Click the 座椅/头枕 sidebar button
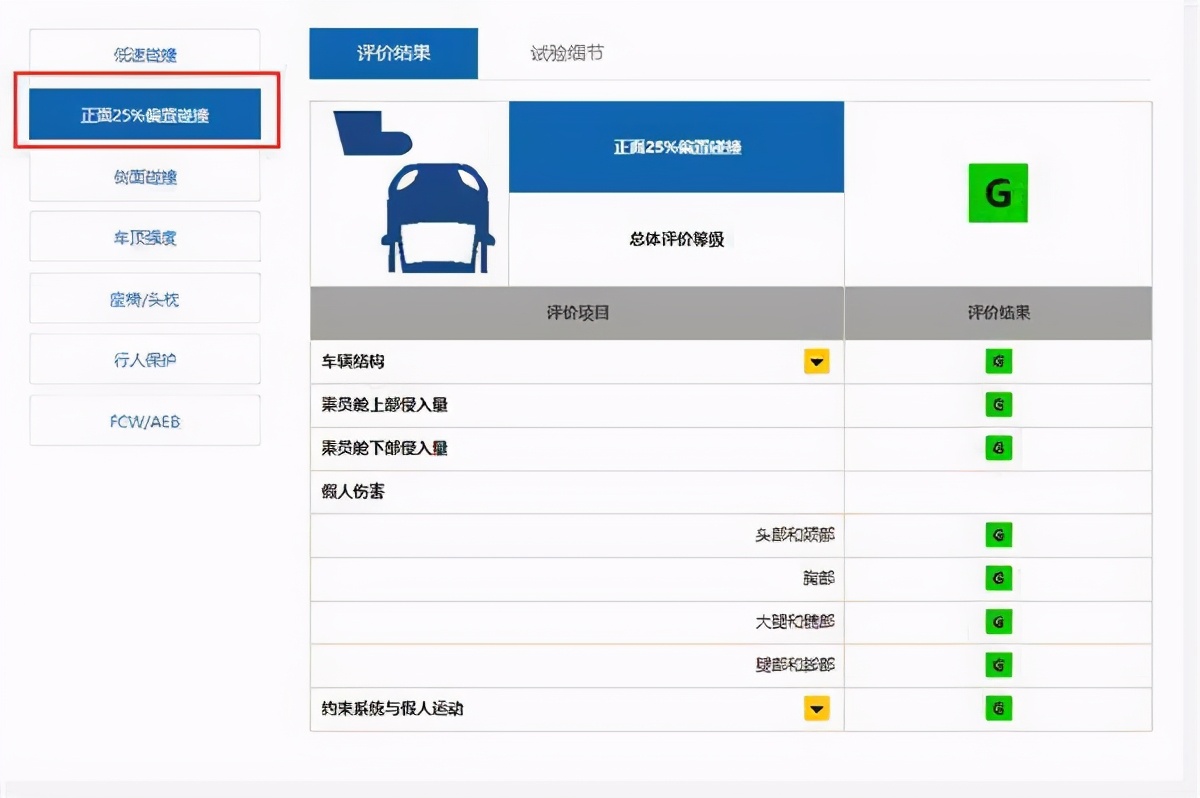 [x=144, y=297]
